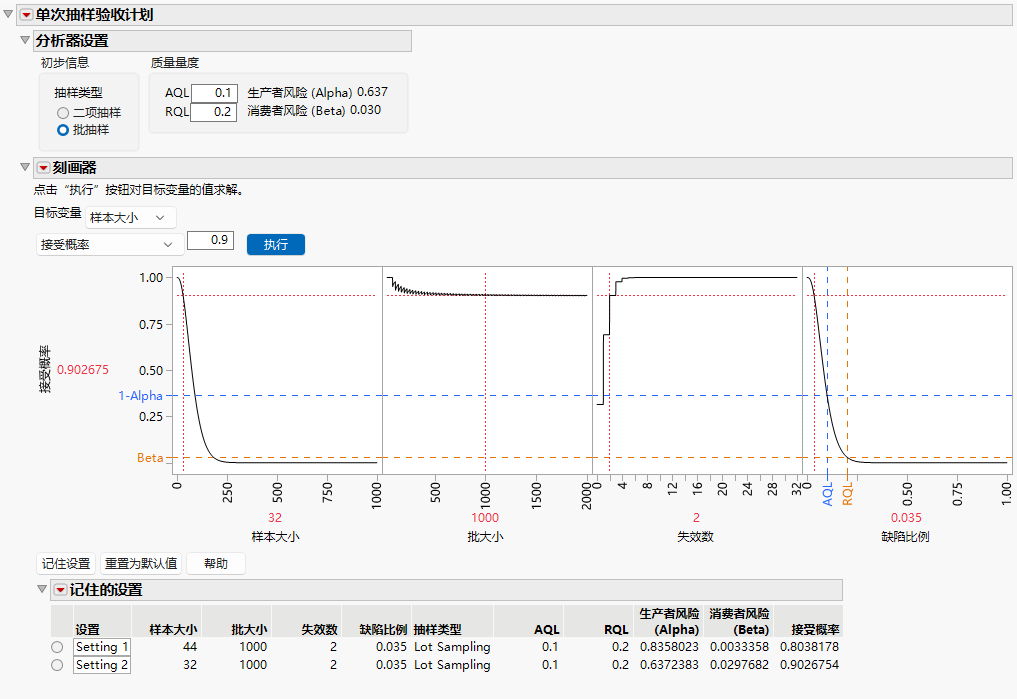Click the 缺陷比例 axis label
Viewport: 1017px width, 699px height.
point(905,537)
